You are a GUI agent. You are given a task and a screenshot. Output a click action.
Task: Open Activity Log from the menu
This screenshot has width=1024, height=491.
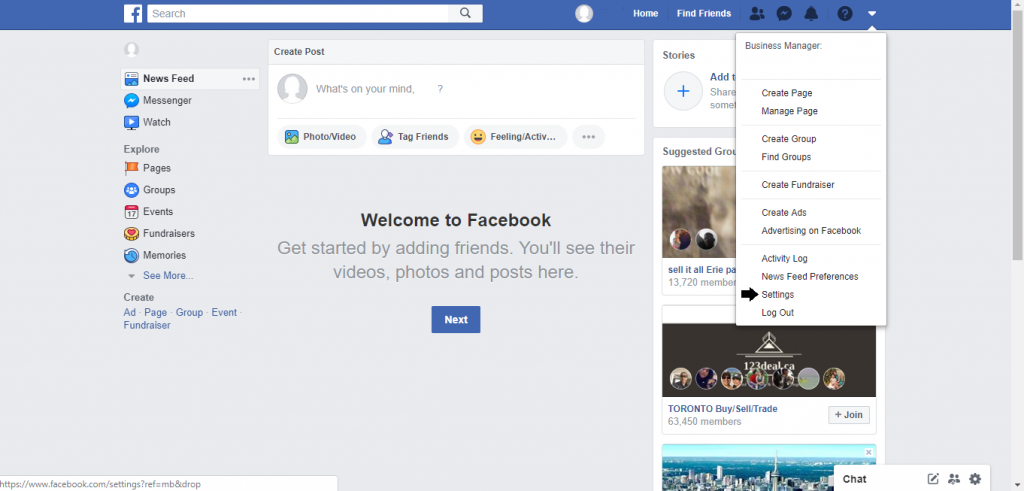tap(784, 259)
